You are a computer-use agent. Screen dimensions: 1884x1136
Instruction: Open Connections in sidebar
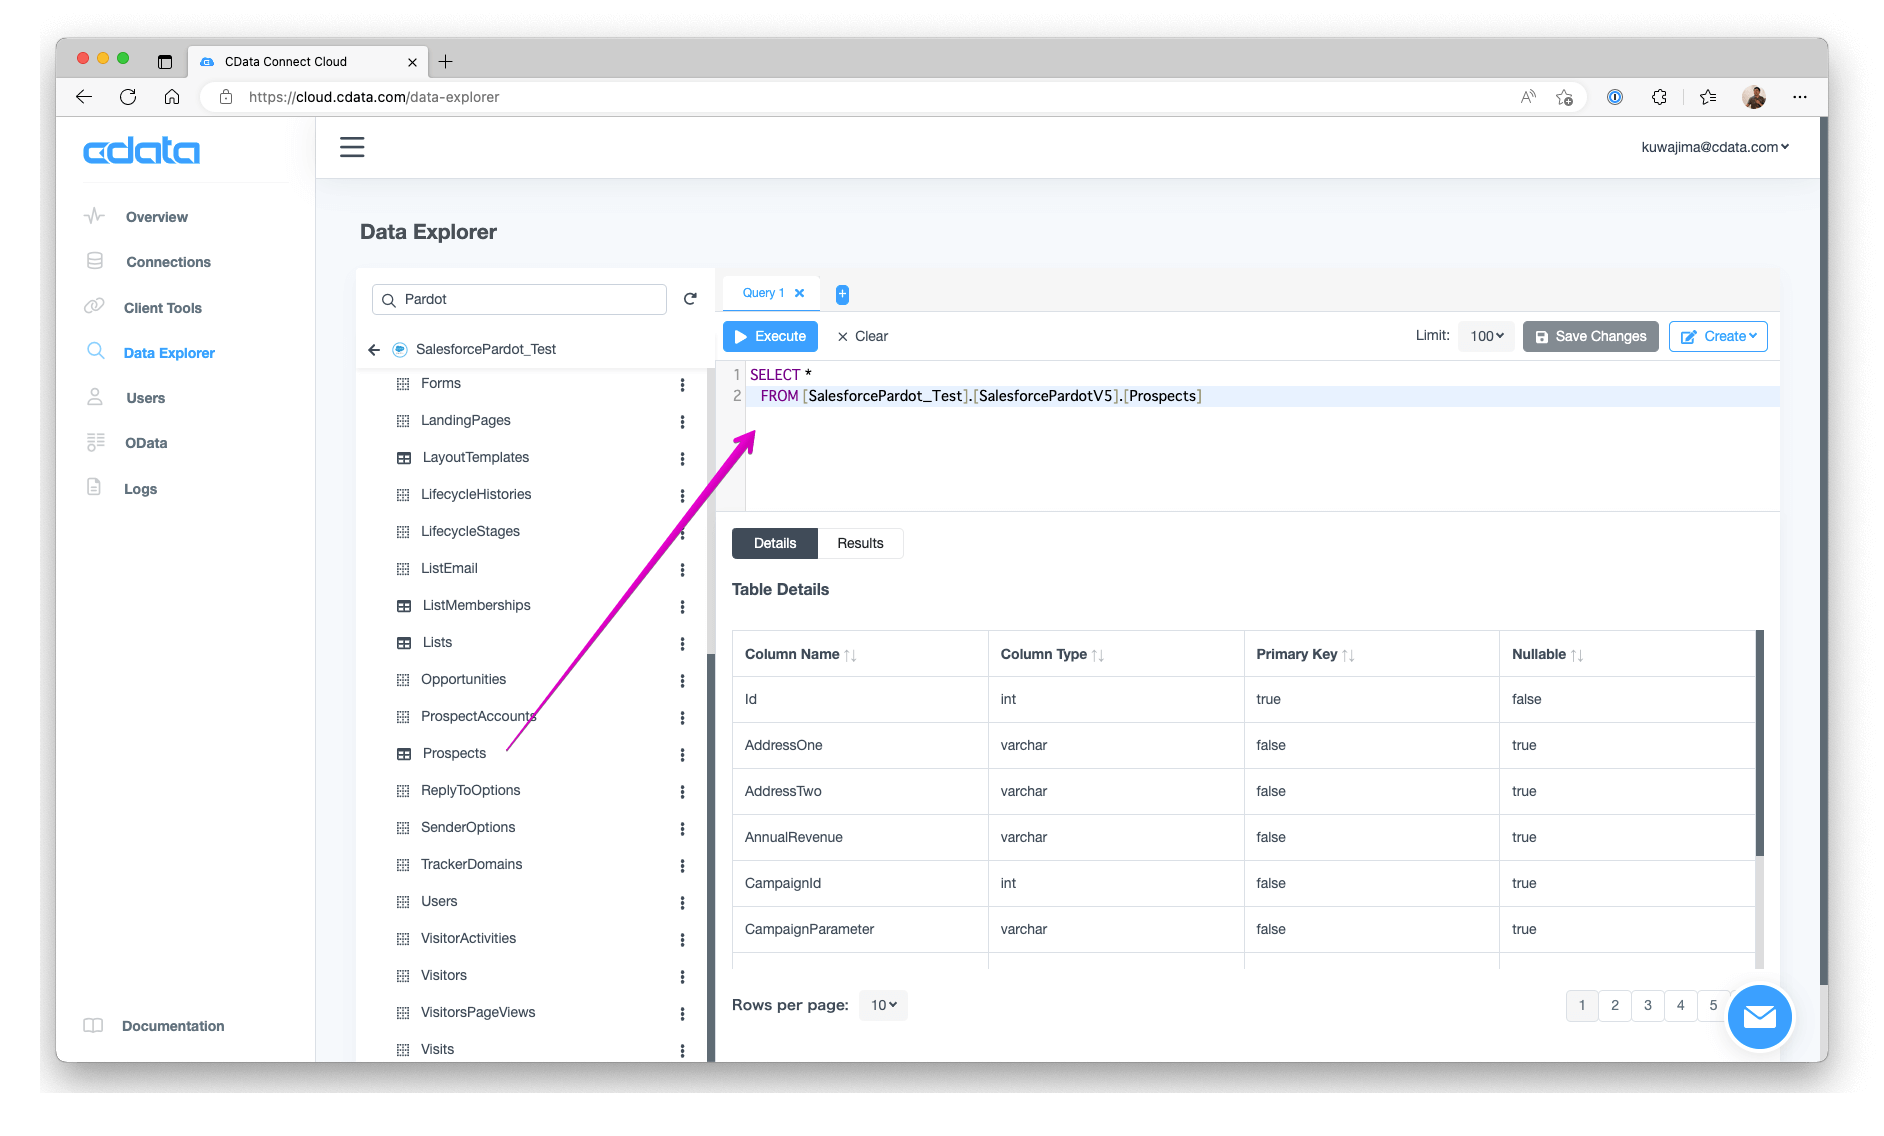(x=168, y=262)
